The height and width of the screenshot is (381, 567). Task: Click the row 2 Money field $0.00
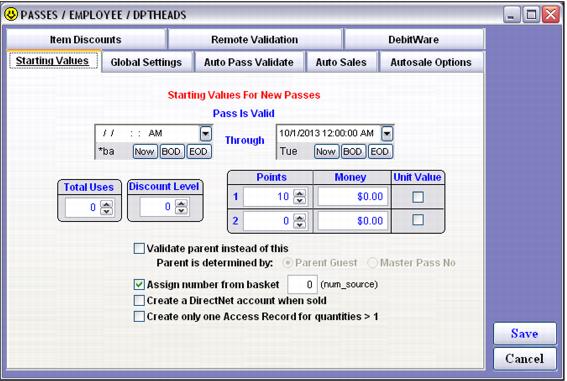click(353, 221)
